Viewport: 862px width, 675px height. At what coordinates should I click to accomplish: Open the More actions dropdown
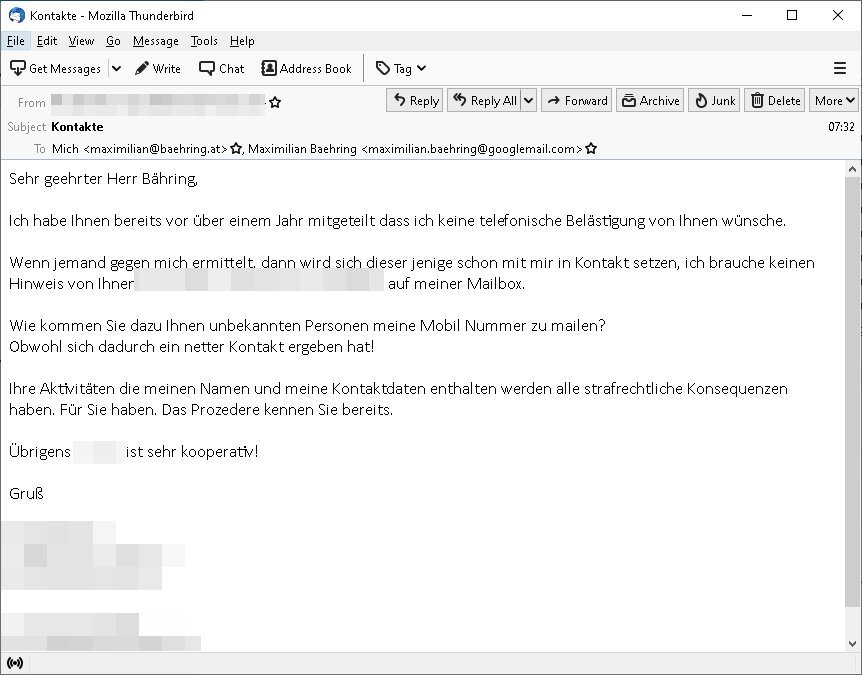[x=833, y=101]
